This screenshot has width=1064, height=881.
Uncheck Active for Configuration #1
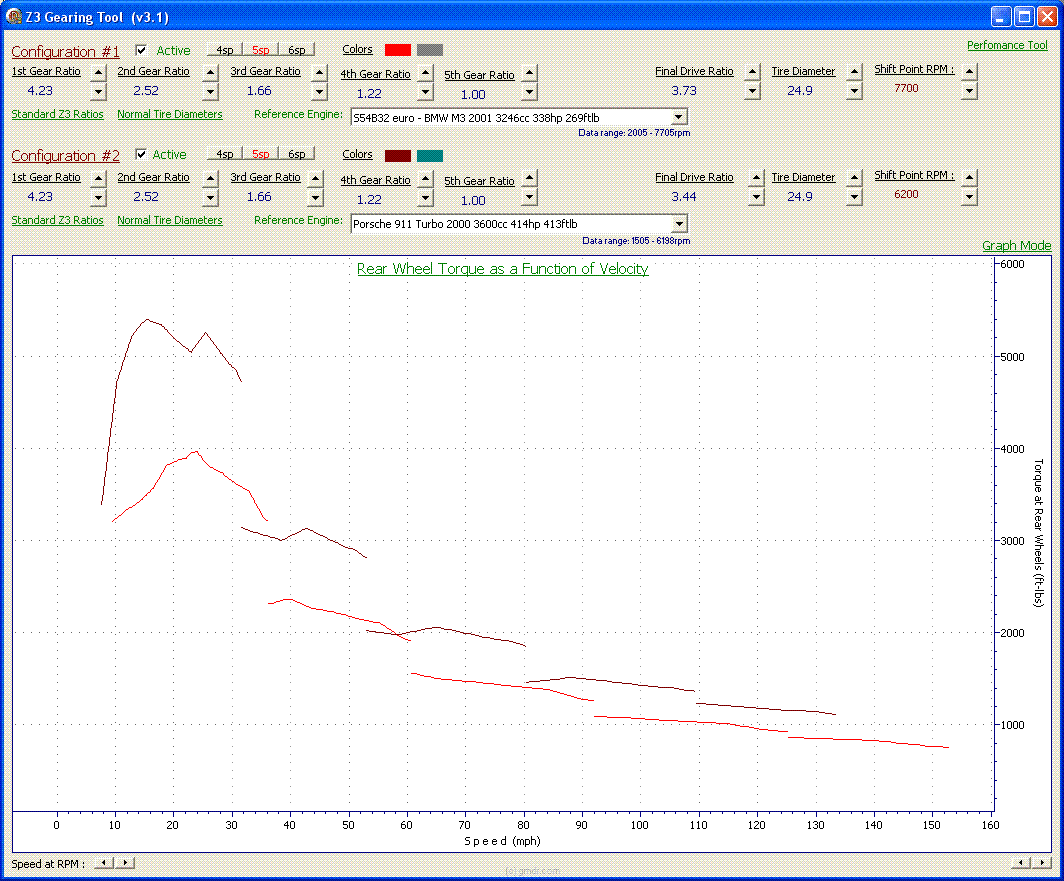click(141, 50)
